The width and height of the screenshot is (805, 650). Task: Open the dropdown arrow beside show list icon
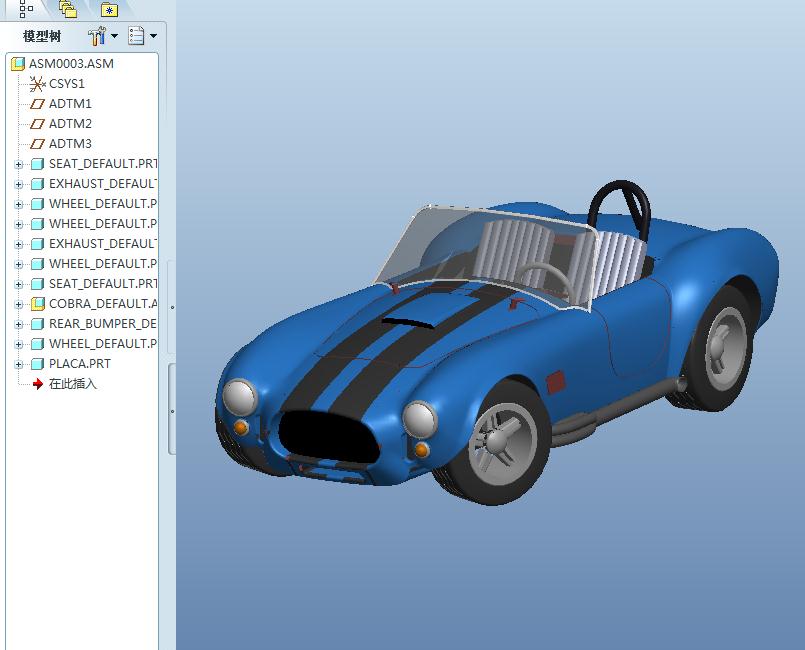tap(153, 37)
